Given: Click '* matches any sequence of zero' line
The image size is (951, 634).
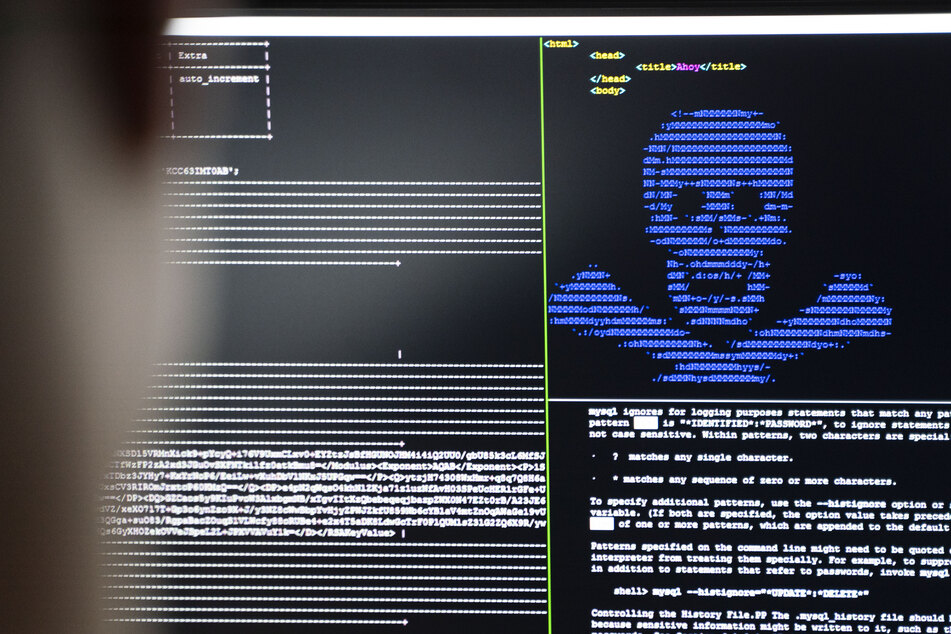Looking at the screenshot, I should 754,481.
